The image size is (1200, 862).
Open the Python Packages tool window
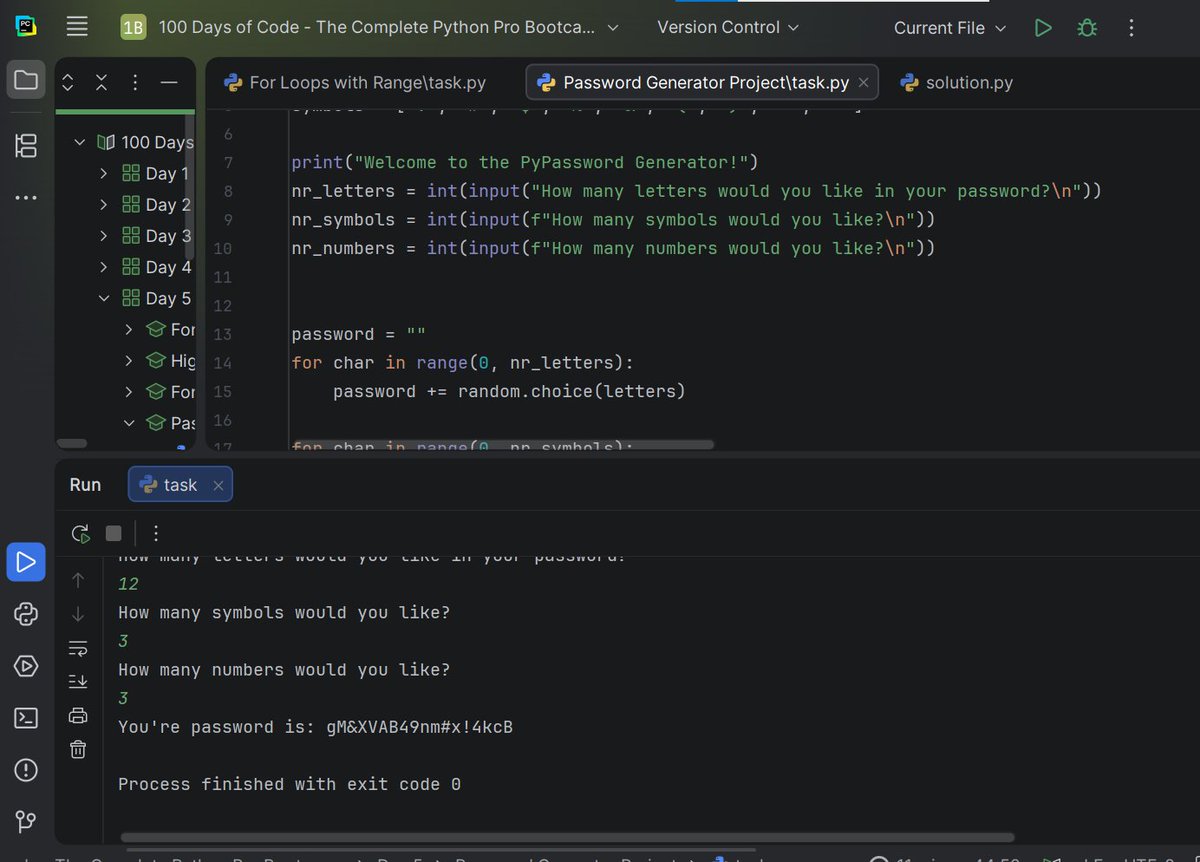click(x=26, y=613)
